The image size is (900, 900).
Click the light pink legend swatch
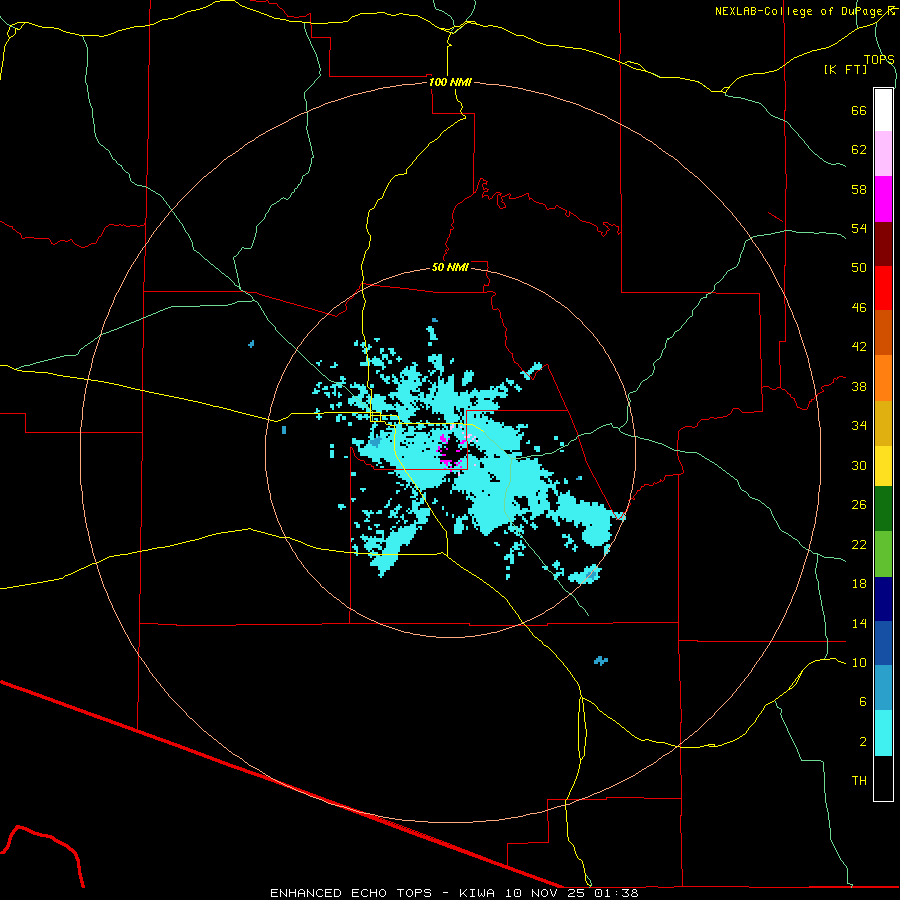coord(883,153)
